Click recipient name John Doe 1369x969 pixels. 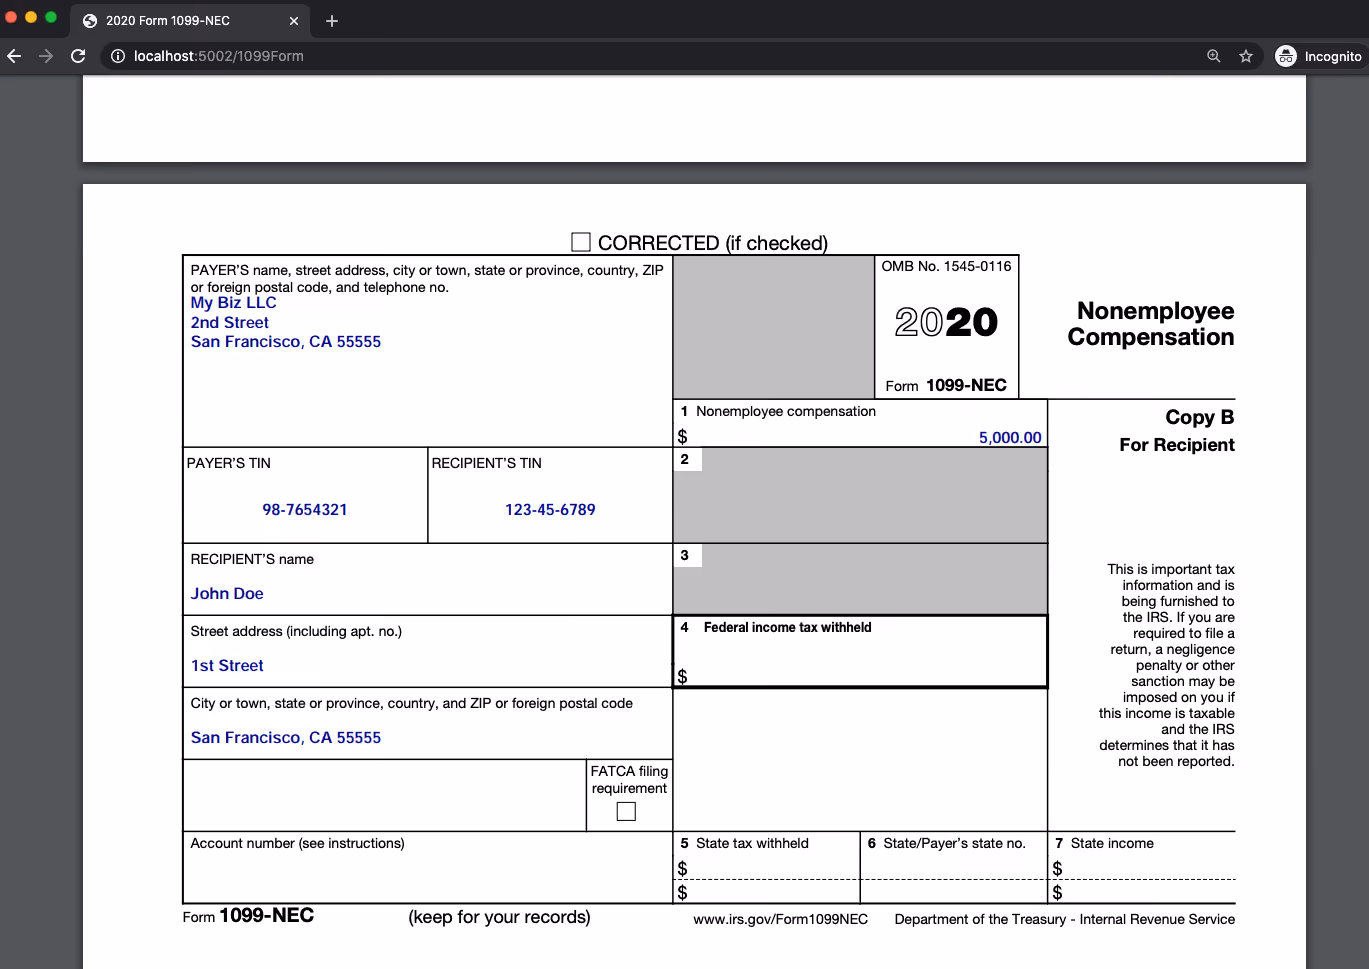tap(227, 593)
